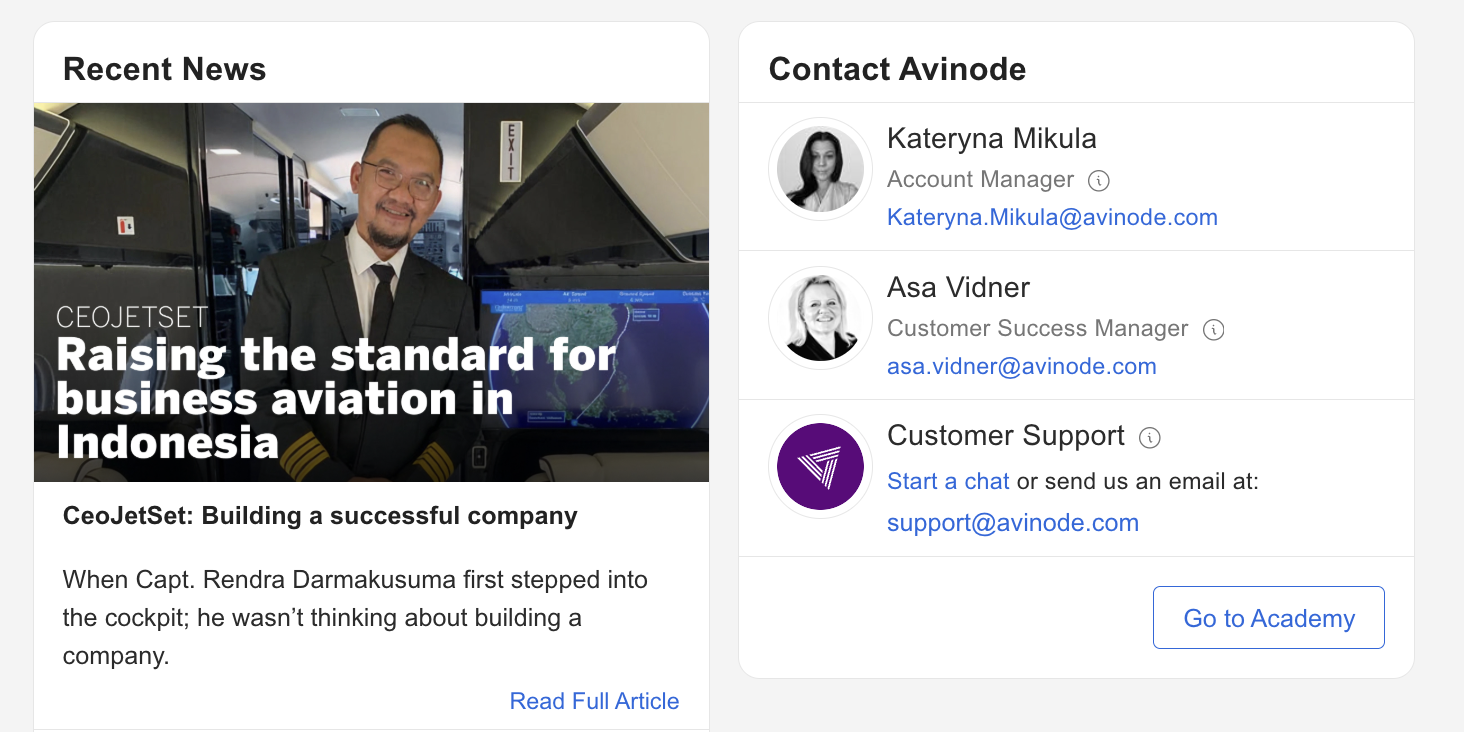This screenshot has height=732, width=1464.
Task: Click the Customer Support heading
Action: coord(1005,436)
